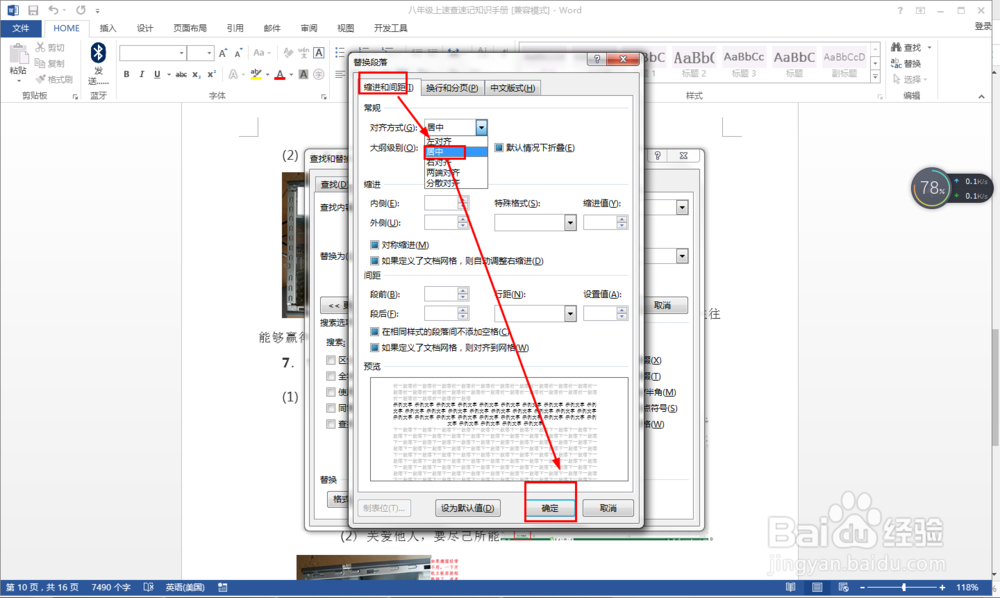Click the 确定 button to confirm

550,507
